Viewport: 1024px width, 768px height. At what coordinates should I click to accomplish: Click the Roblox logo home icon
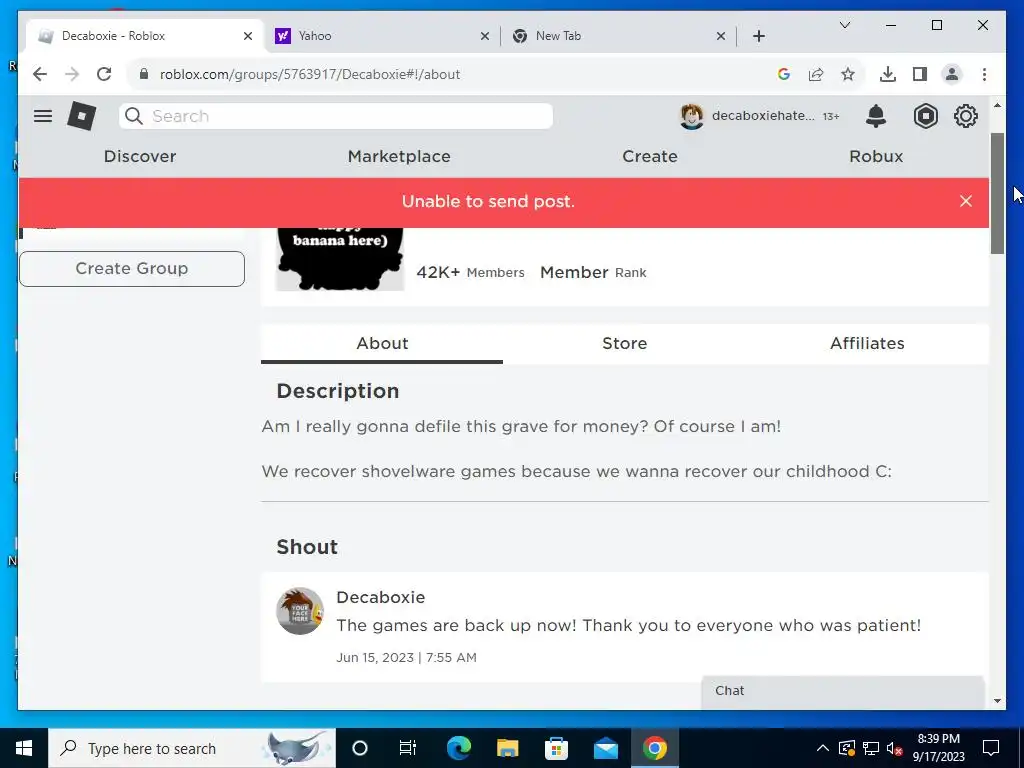pyautogui.click(x=82, y=116)
